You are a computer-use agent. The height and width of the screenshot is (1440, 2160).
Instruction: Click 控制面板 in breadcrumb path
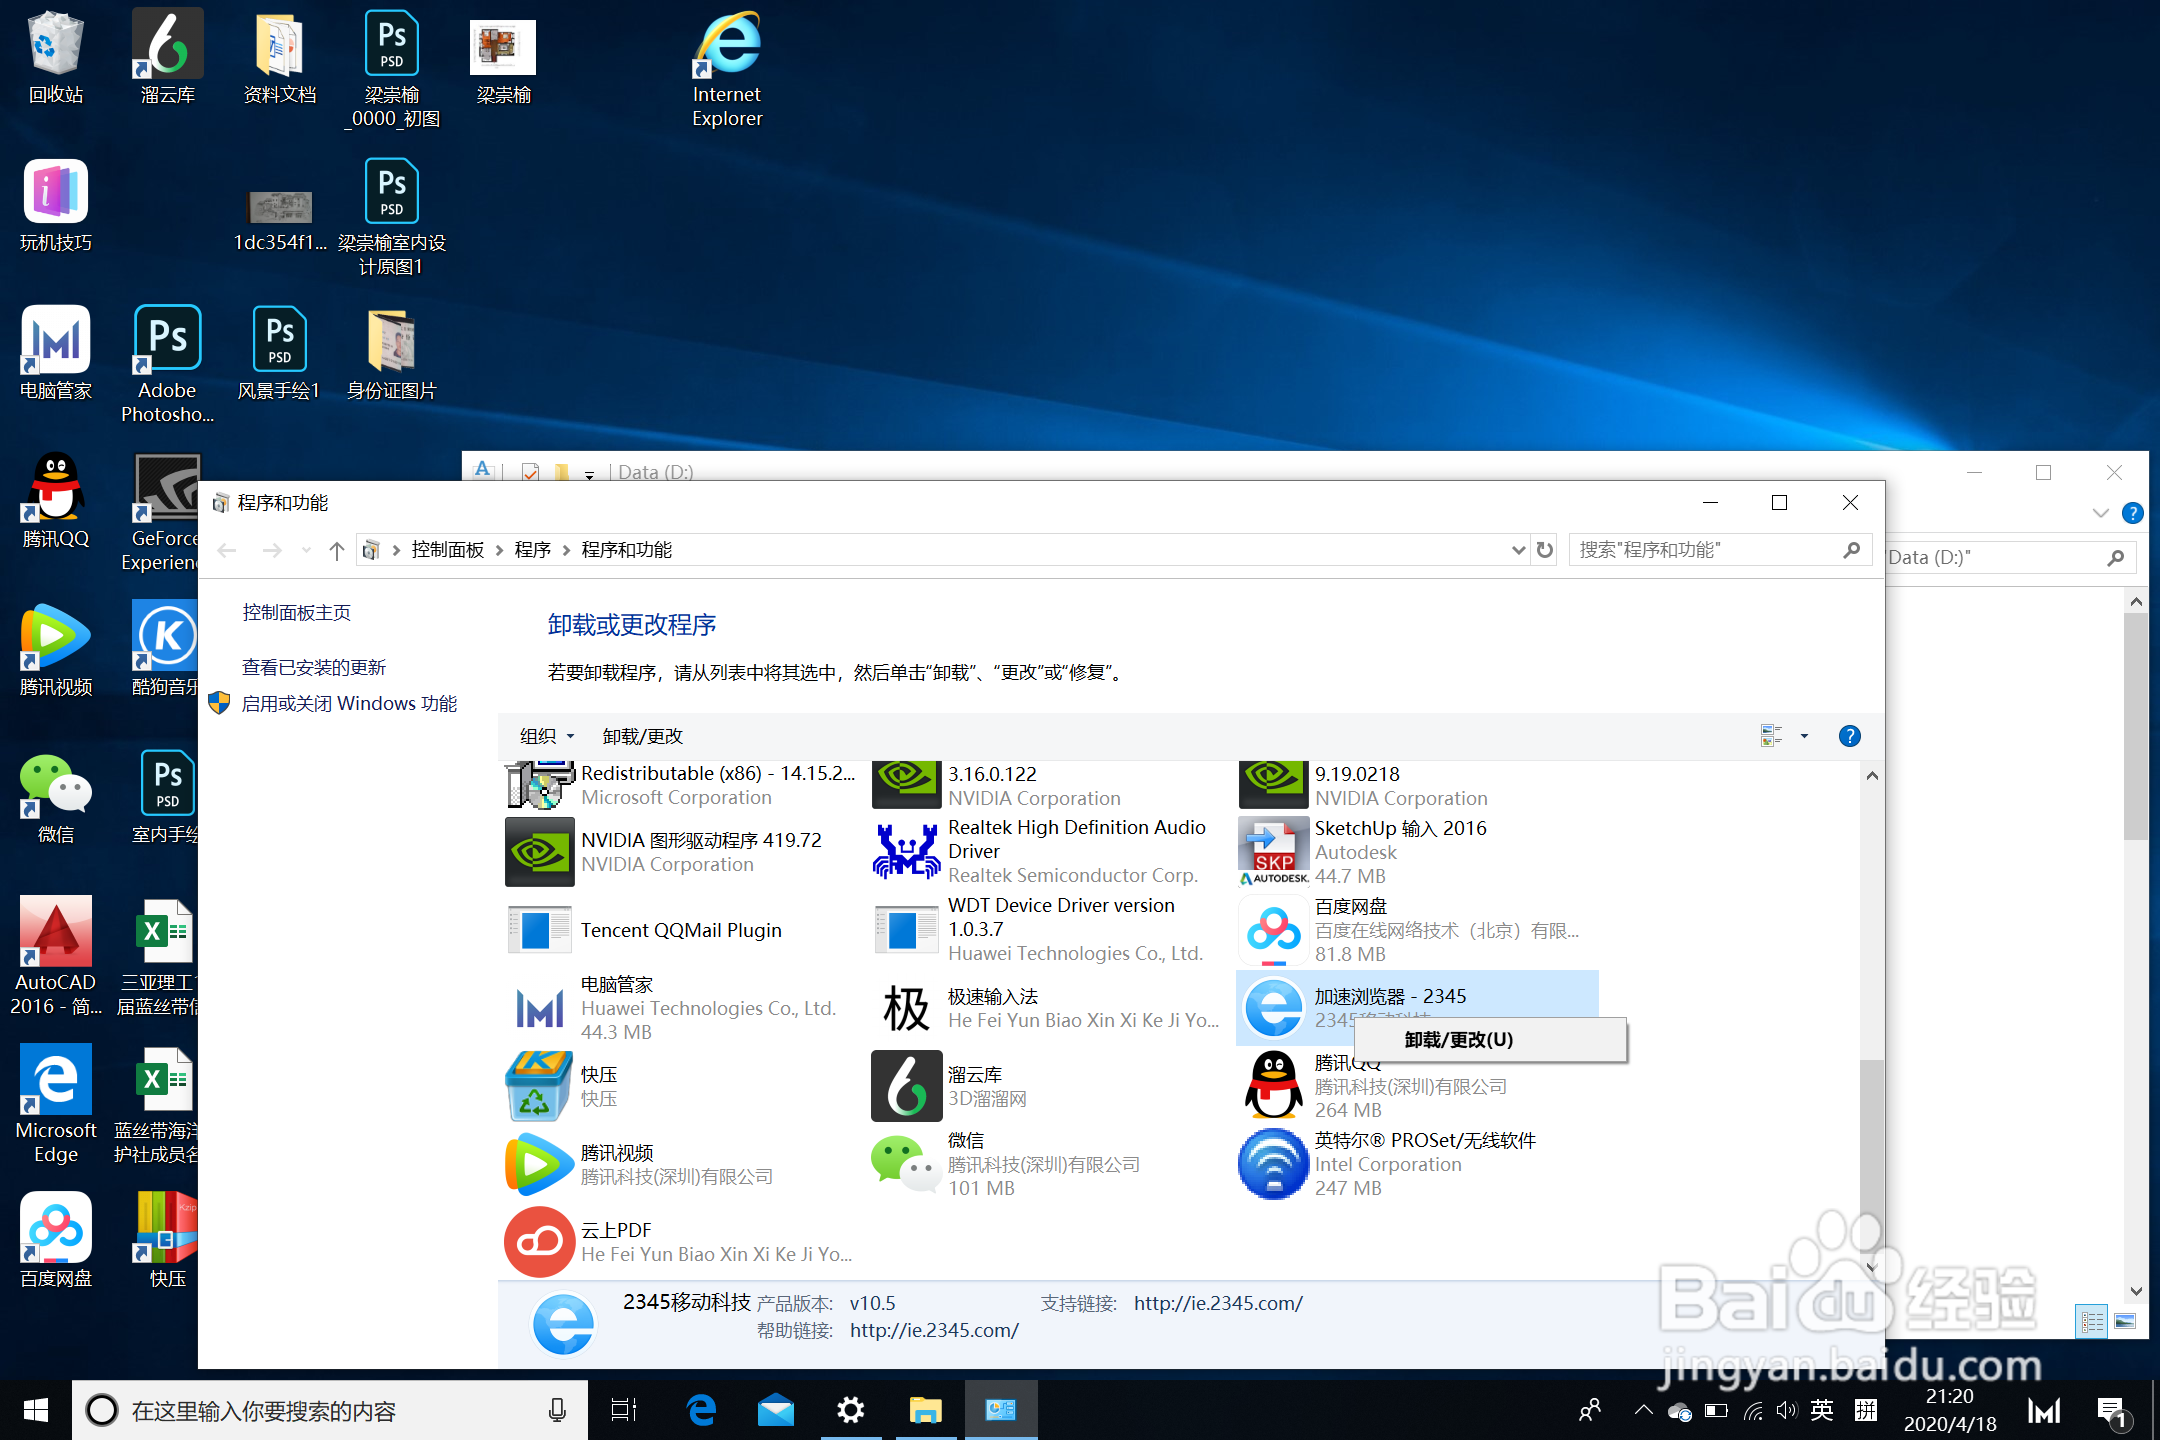point(448,550)
